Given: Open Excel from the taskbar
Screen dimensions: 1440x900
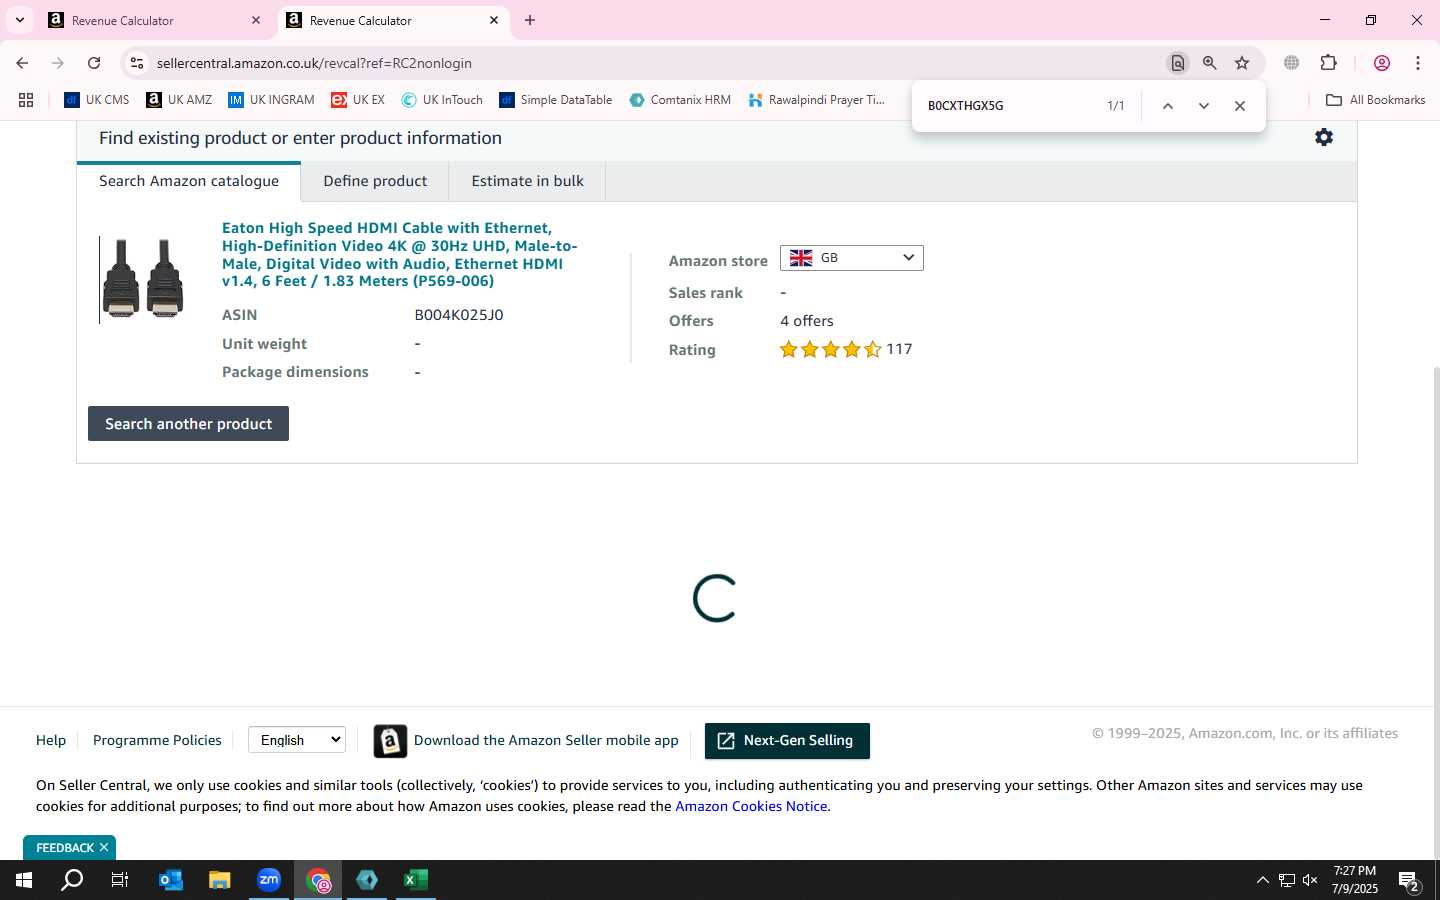Looking at the screenshot, I should pos(416,880).
